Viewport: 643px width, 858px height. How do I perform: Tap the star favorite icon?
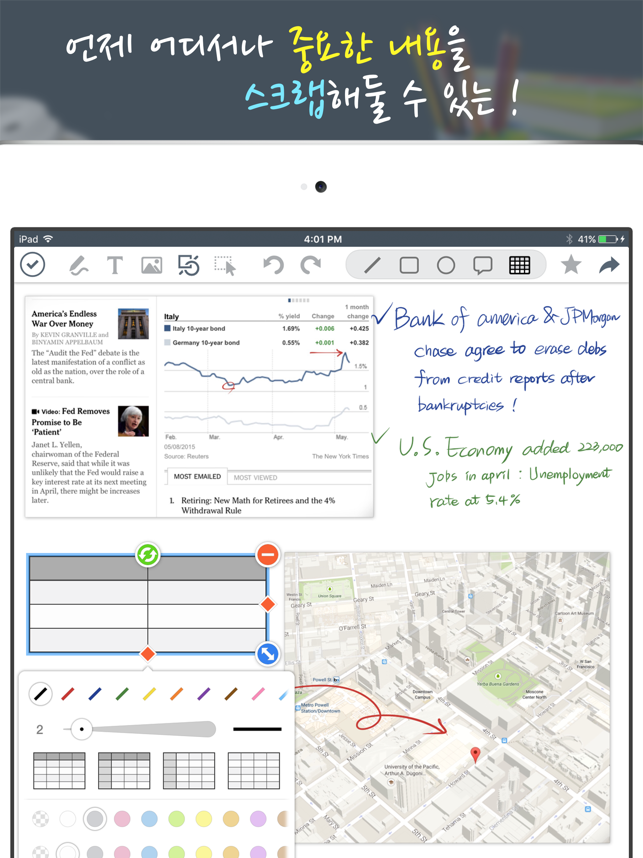click(571, 265)
